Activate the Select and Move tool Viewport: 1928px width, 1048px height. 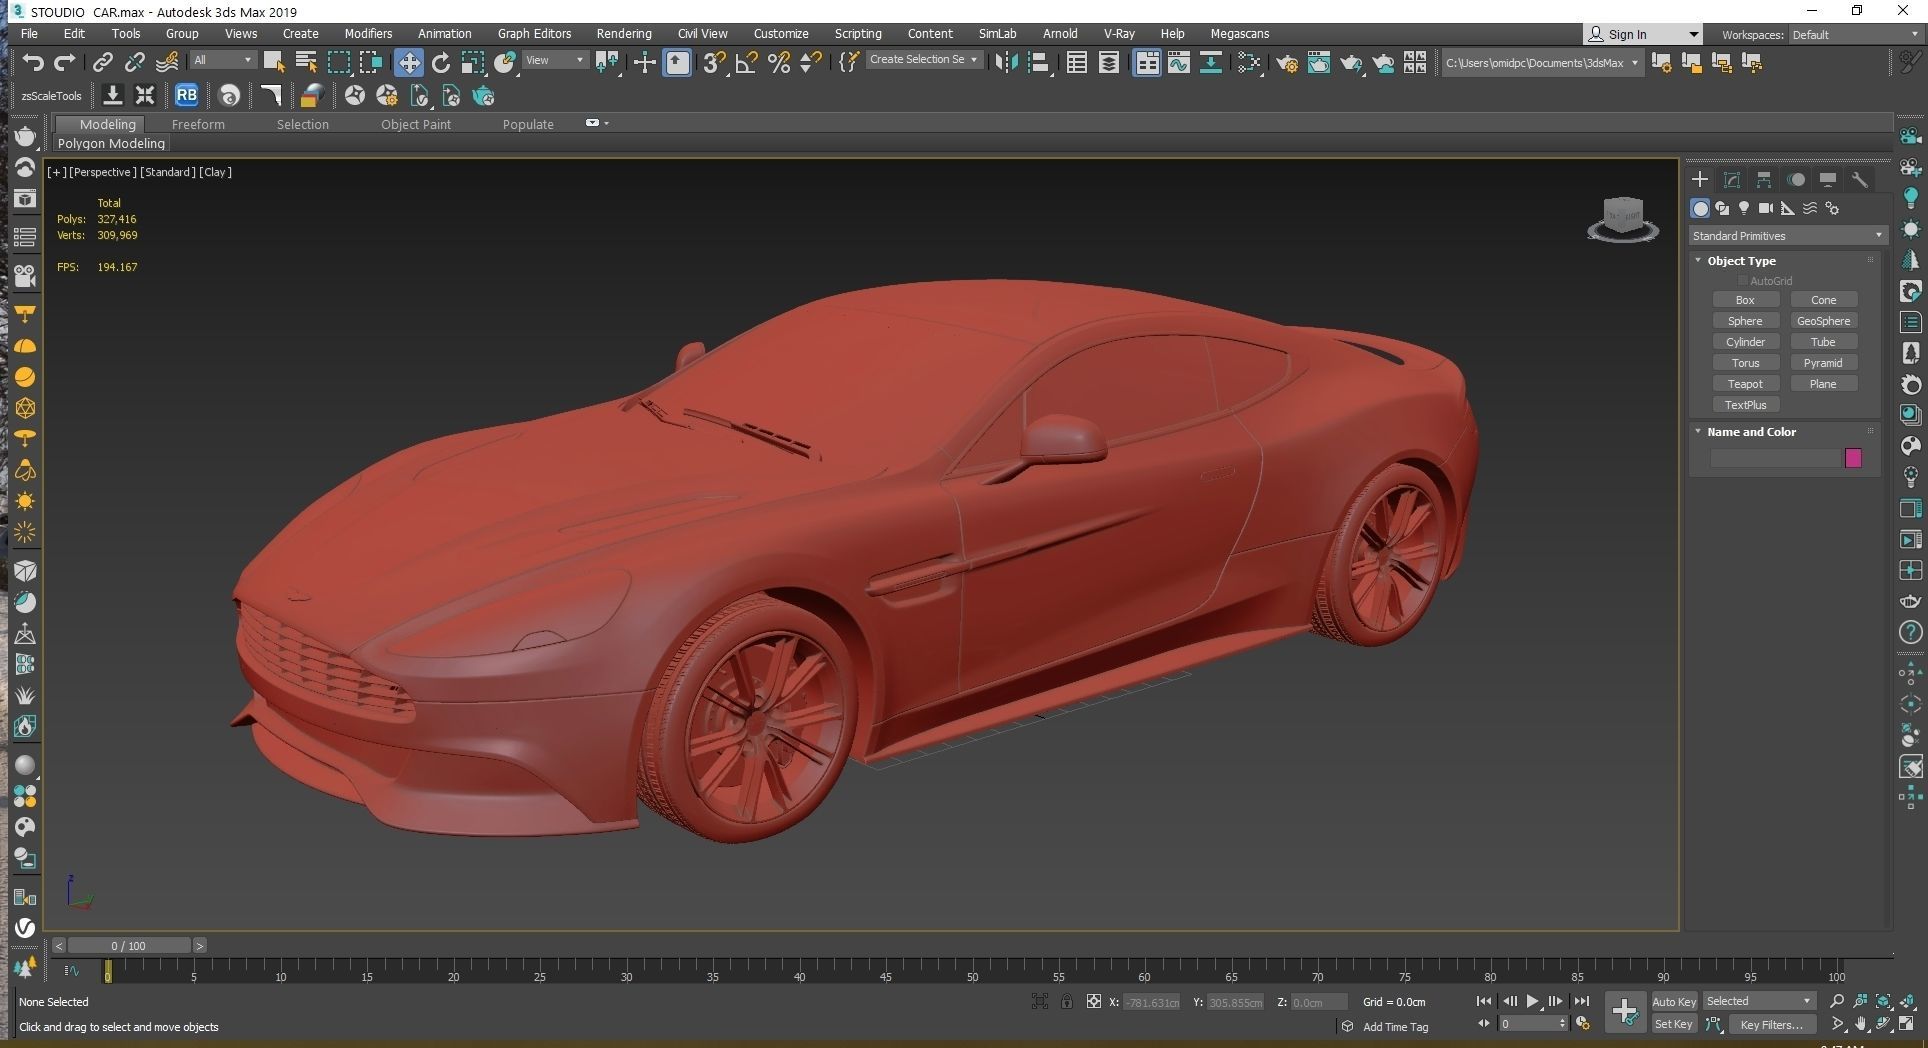408,62
